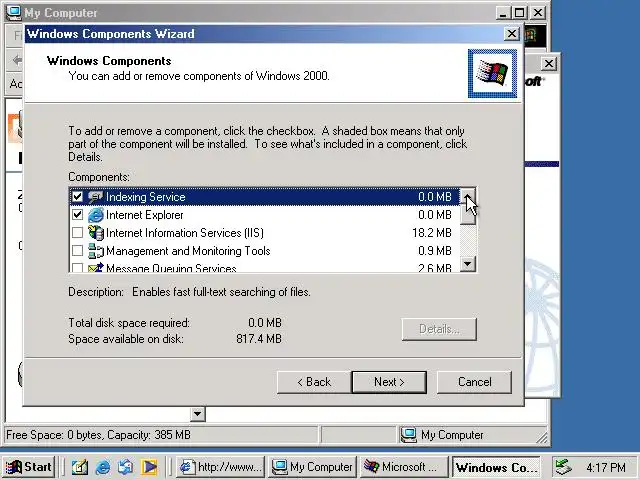Uncheck the Indexing Service checkbox
The width and height of the screenshot is (640, 480).
[77, 197]
